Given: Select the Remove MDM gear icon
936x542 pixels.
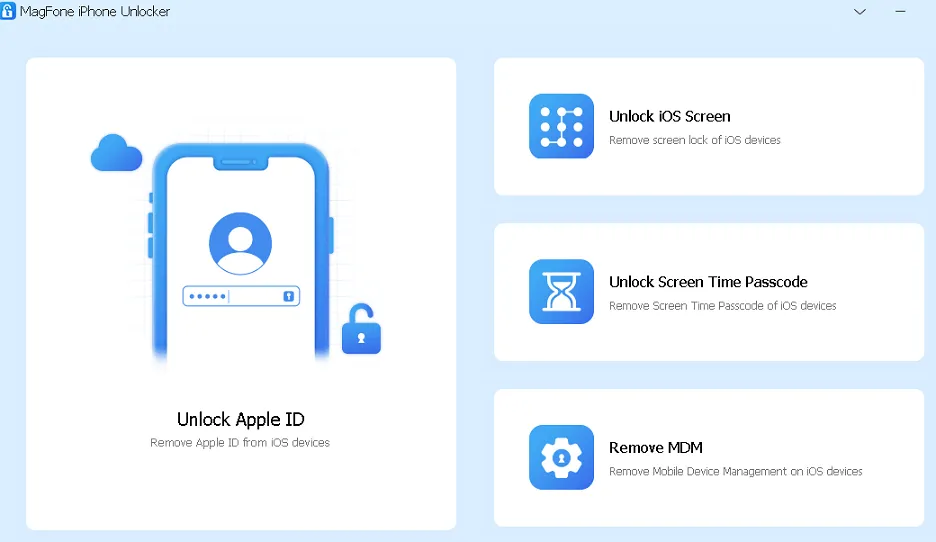Looking at the screenshot, I should click(x=561, y=458).
